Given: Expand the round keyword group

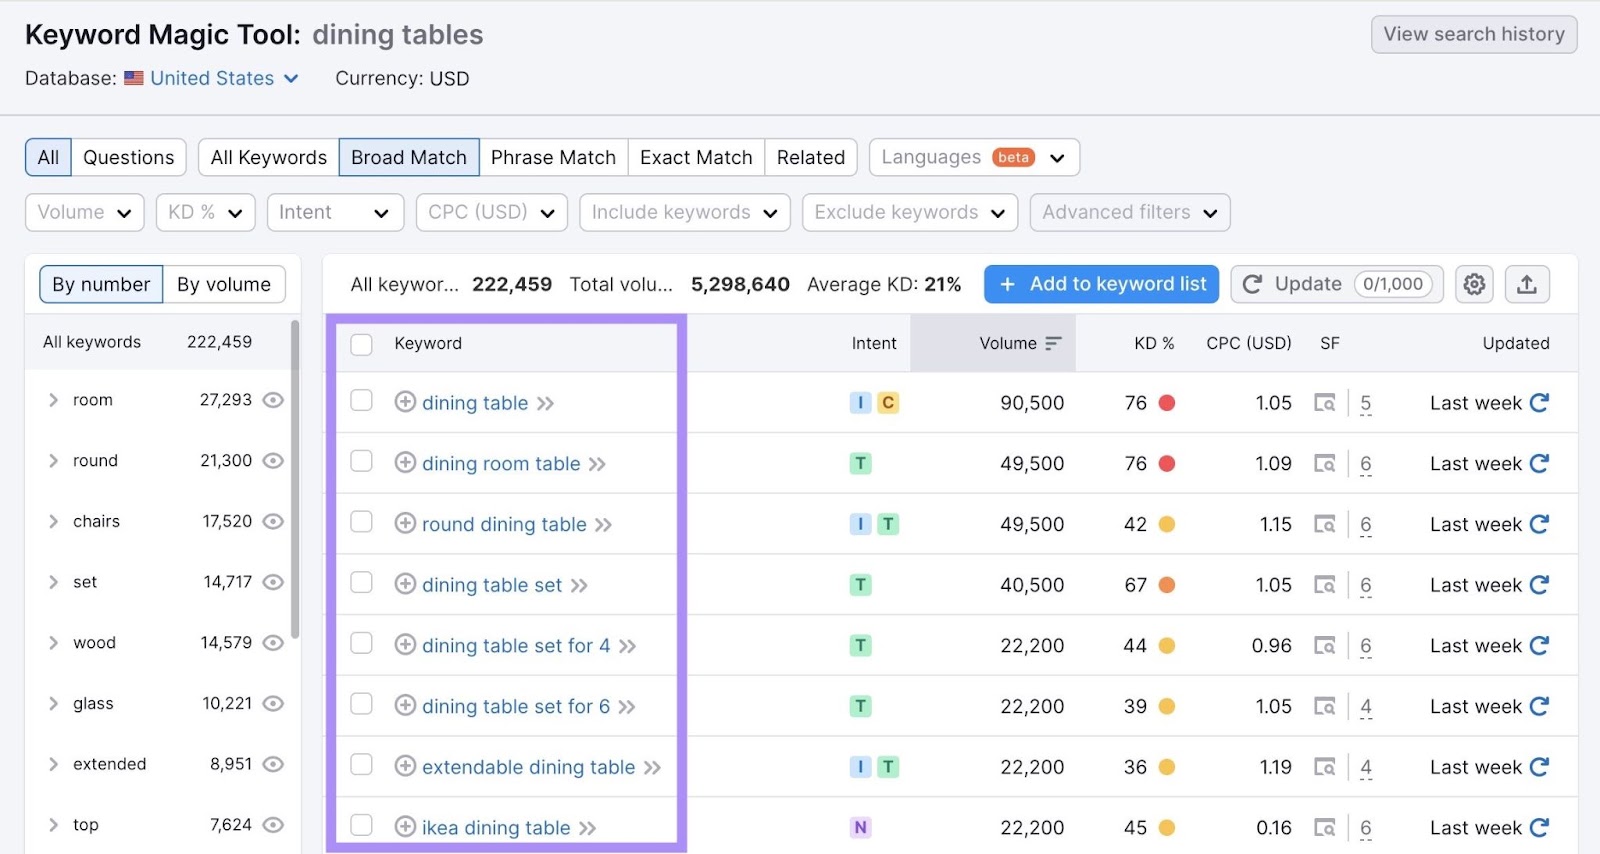Looking at the screenshot, I should pyautogui.click(x=54, y=461).
